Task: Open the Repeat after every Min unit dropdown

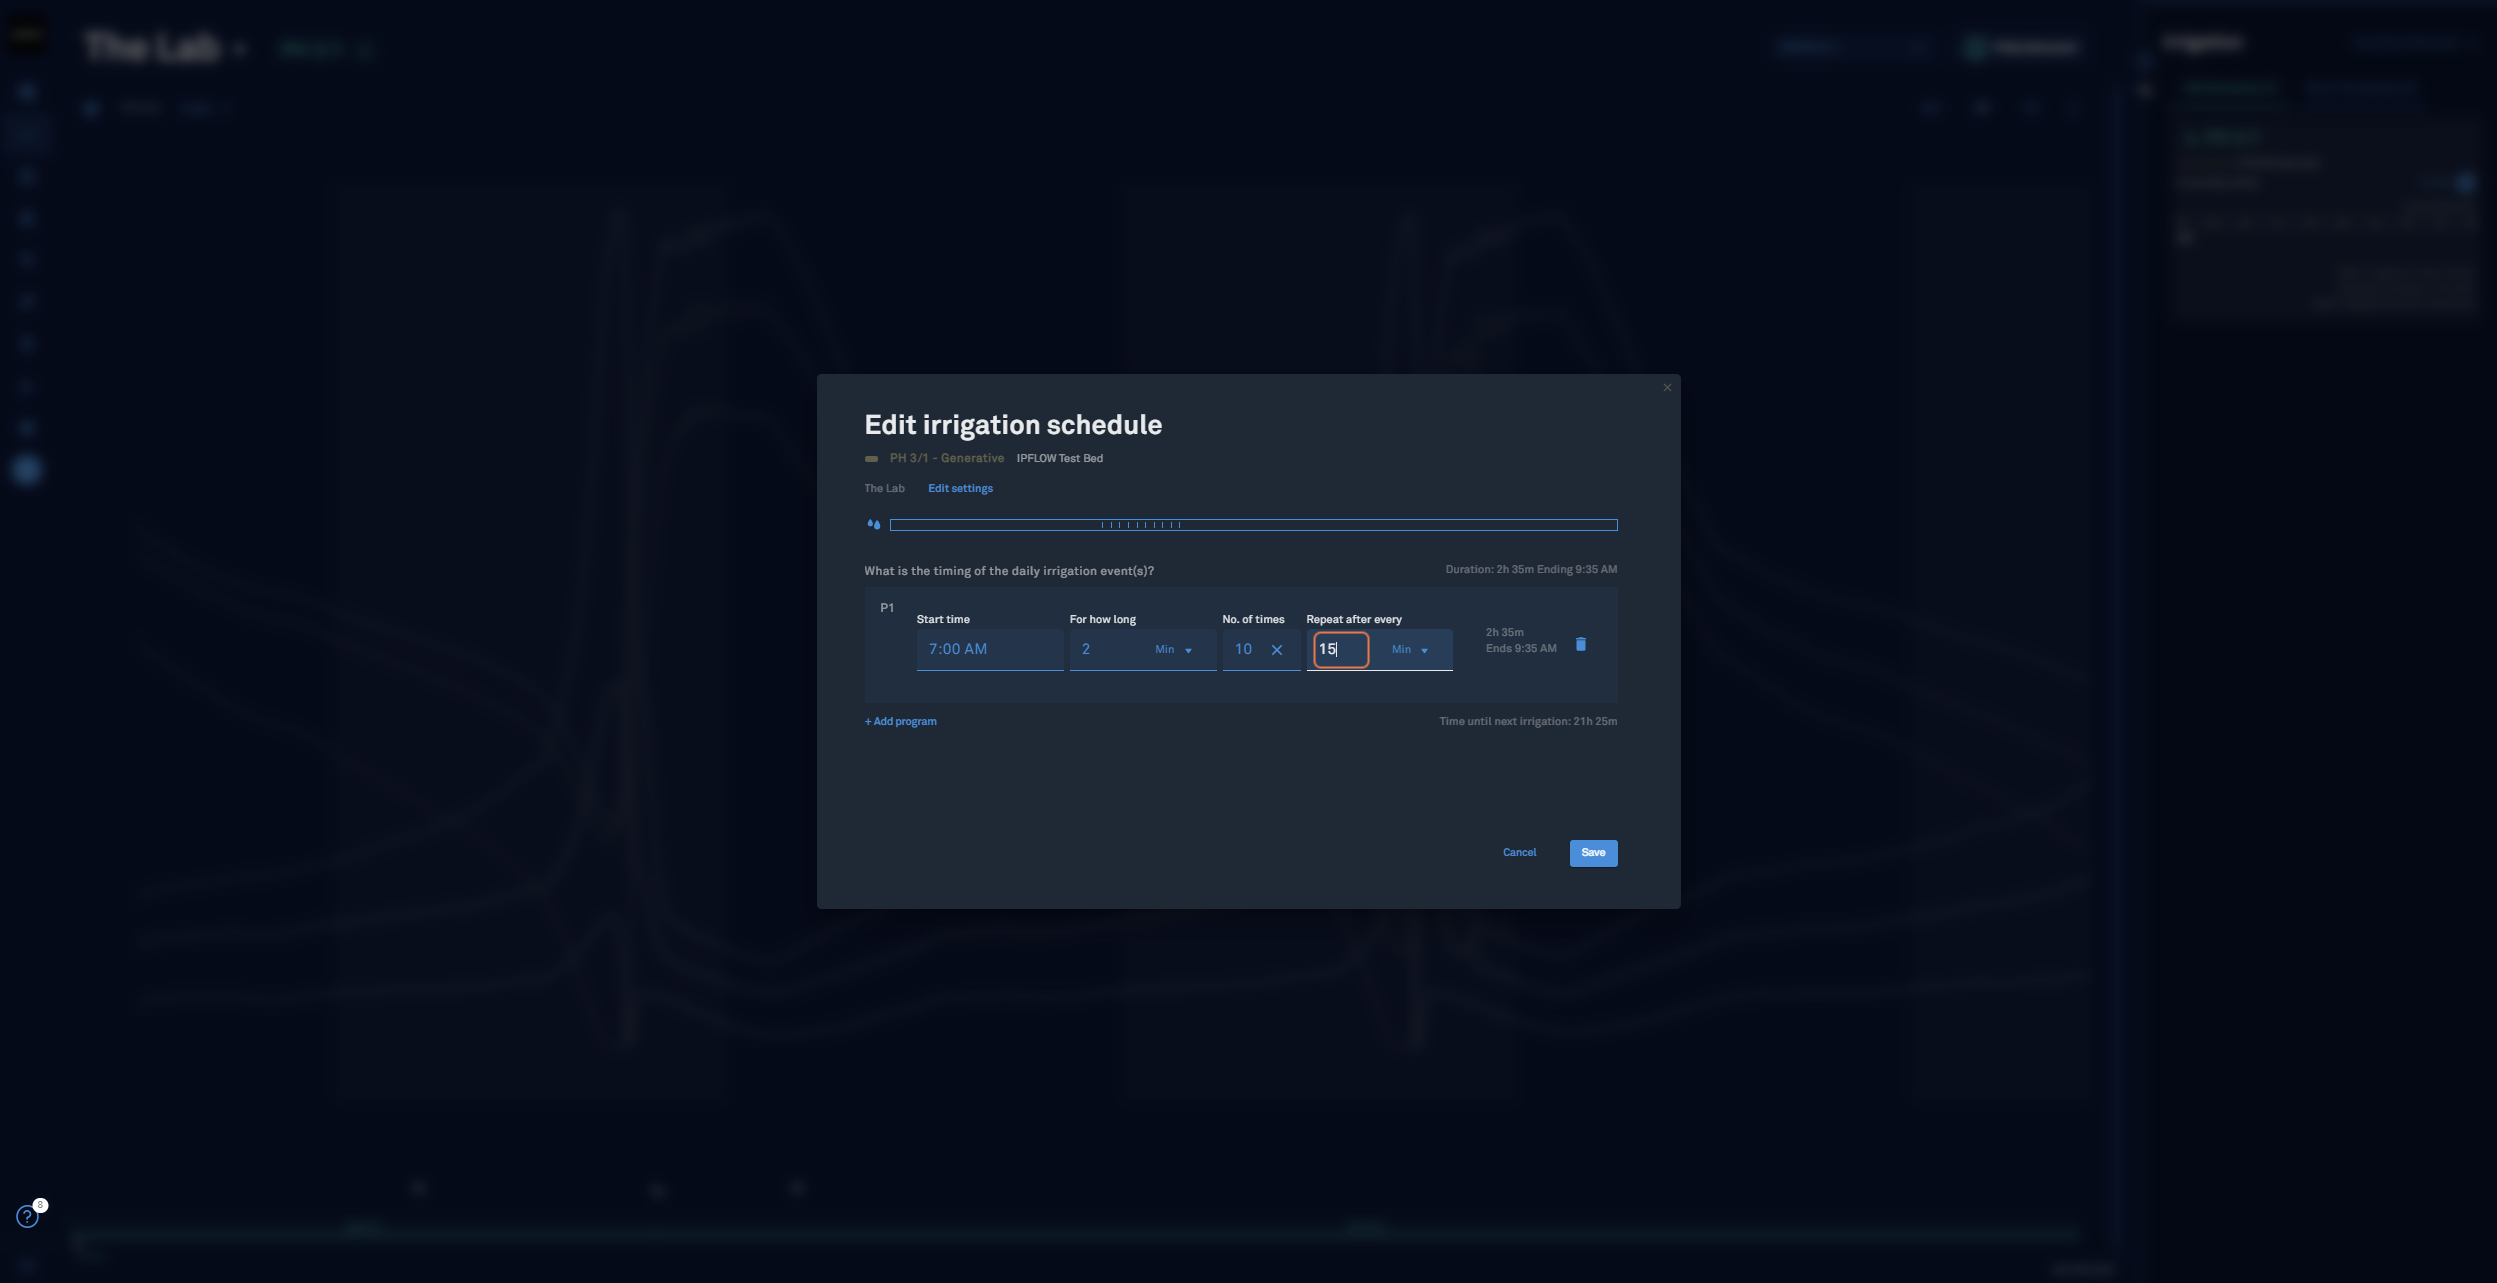Action: [x=1410, y=650]
